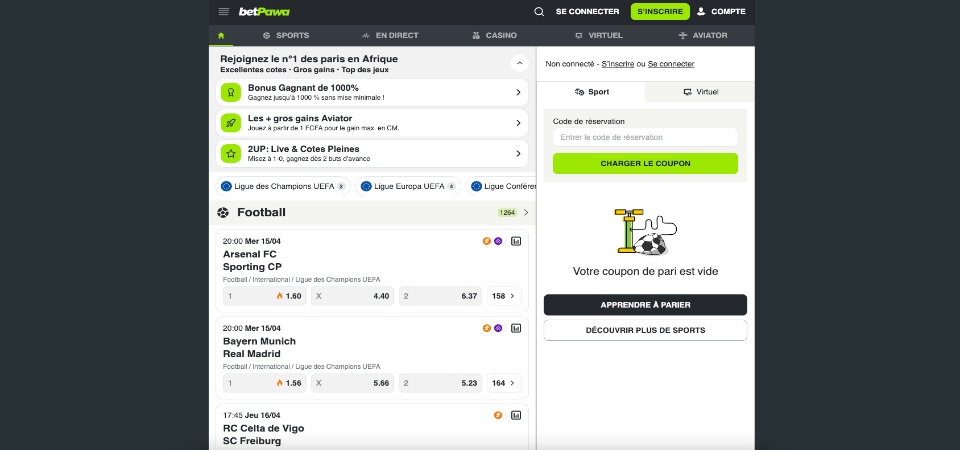Click Les + gros gains Aviator title
This screenshot has height=450, width=960.
point(300,119)
